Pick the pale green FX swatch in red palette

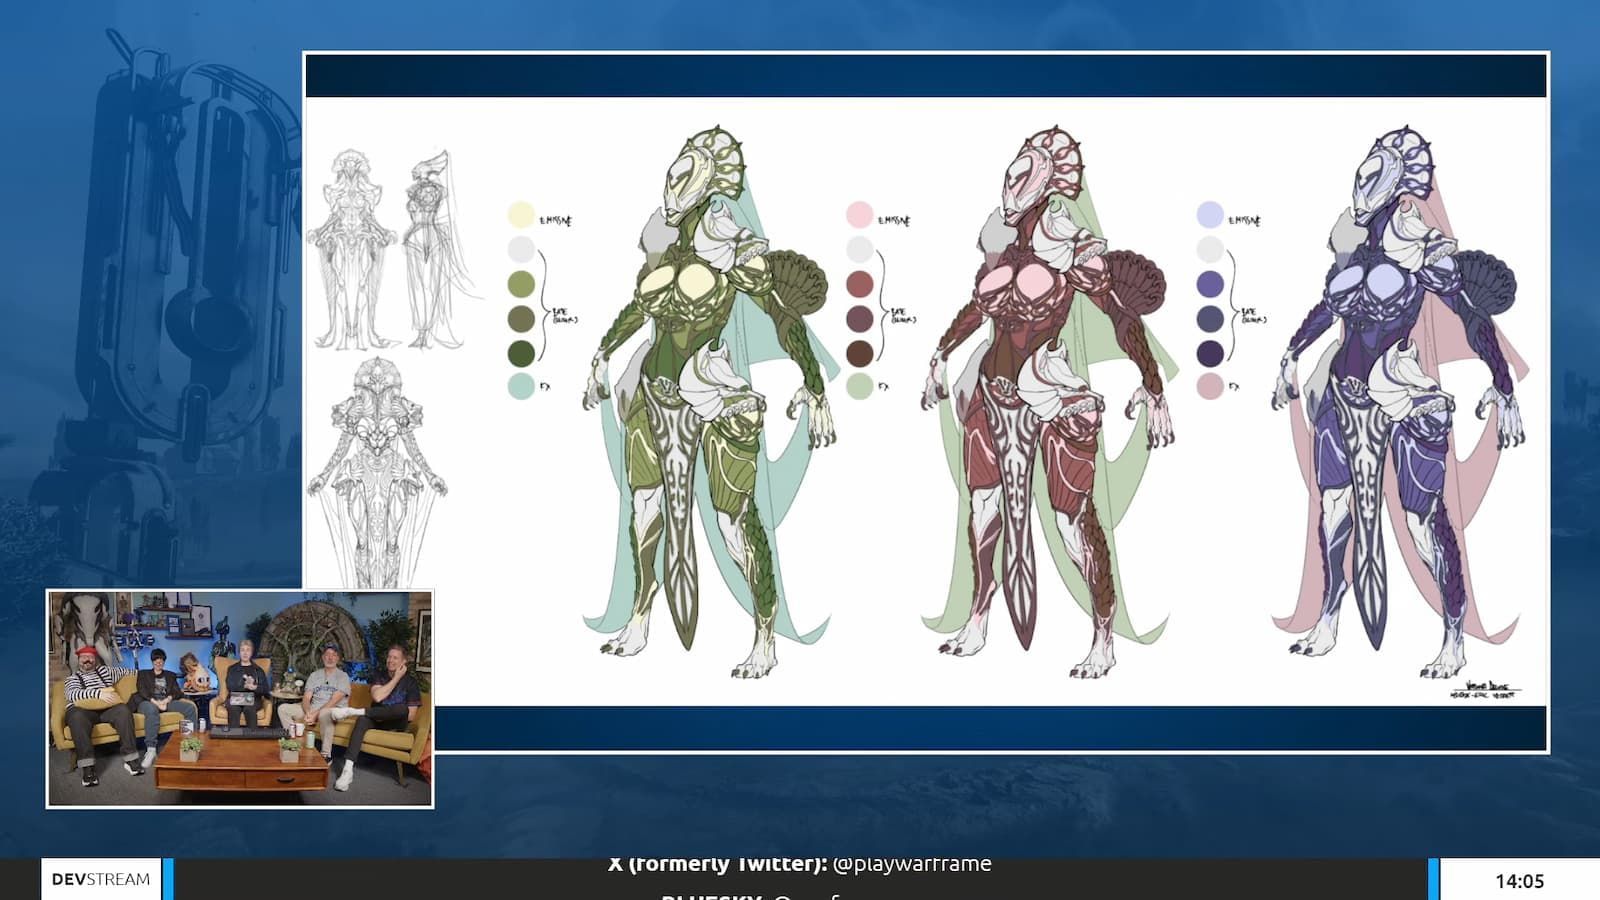tap(860, 386)
